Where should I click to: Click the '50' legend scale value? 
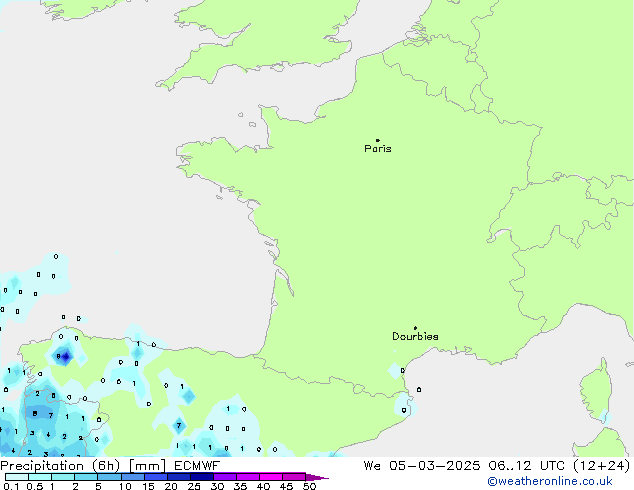click(x=309, y=486)
